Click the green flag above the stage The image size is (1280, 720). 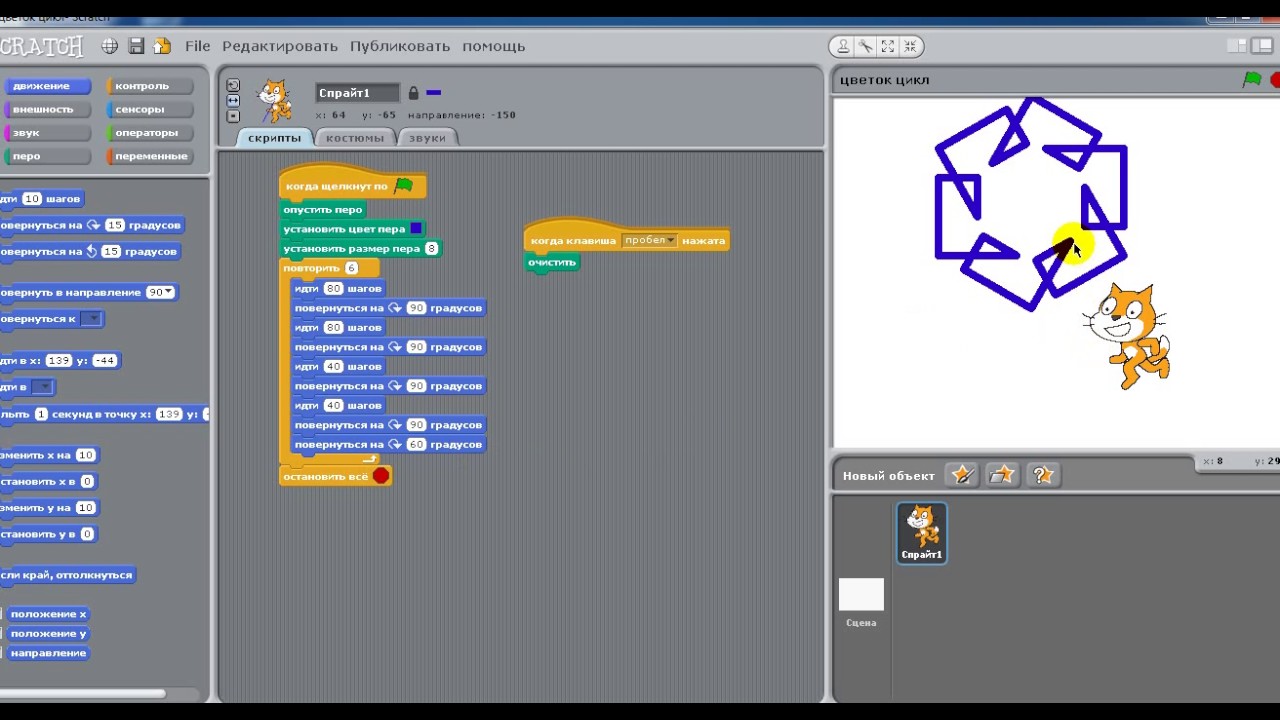pos(1252,80)
